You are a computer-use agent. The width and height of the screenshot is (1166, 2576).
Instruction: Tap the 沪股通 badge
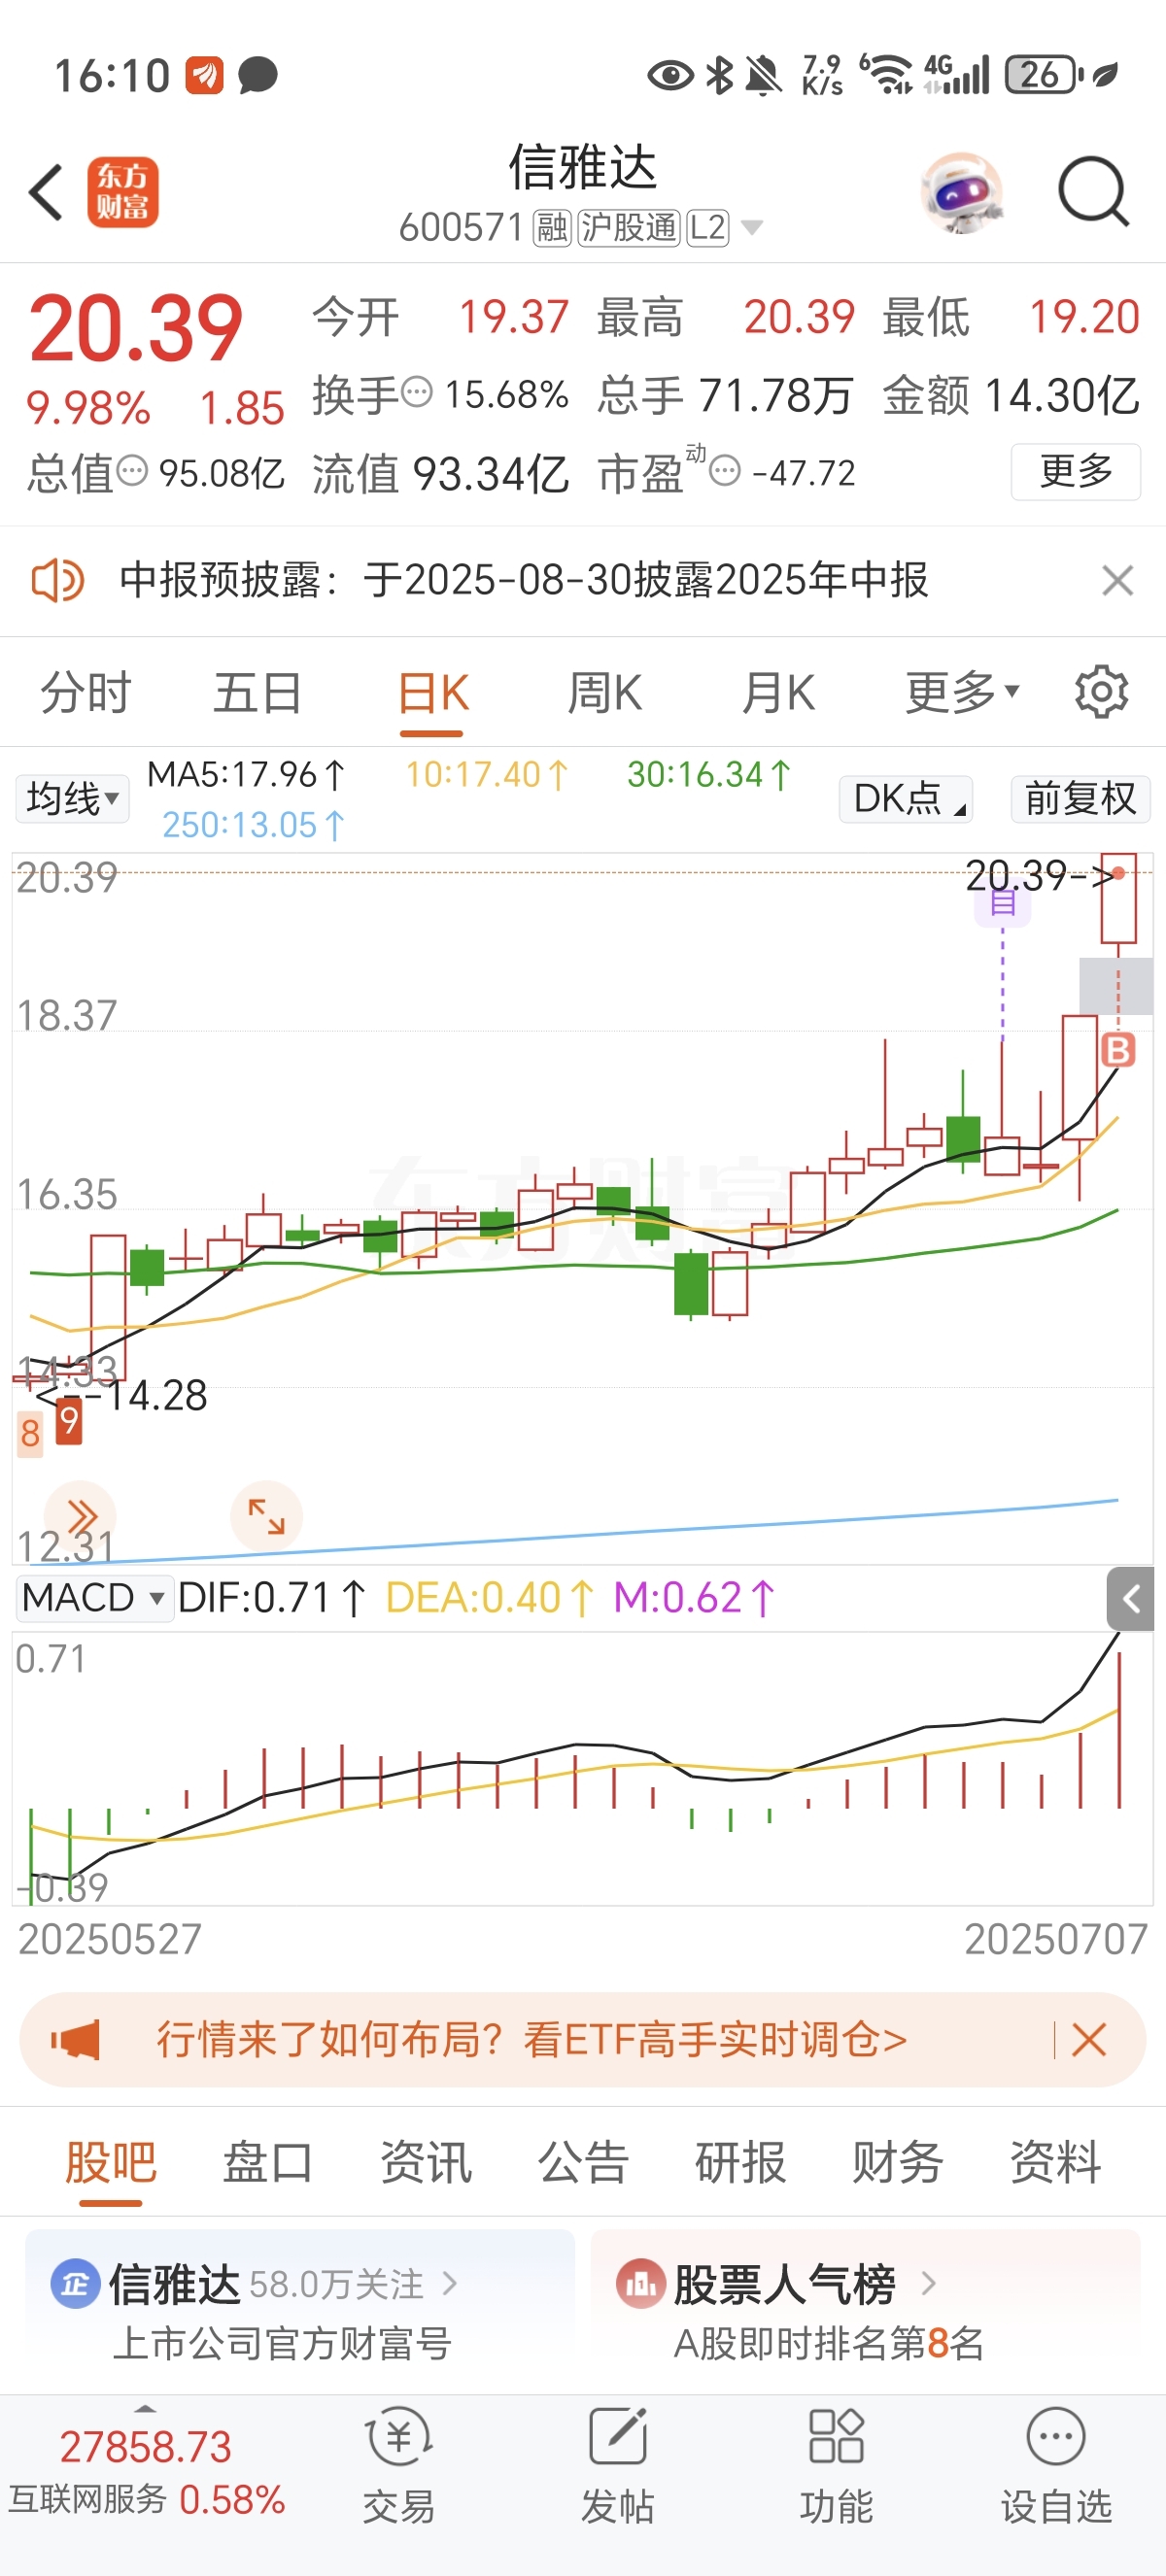pos(629,228)
